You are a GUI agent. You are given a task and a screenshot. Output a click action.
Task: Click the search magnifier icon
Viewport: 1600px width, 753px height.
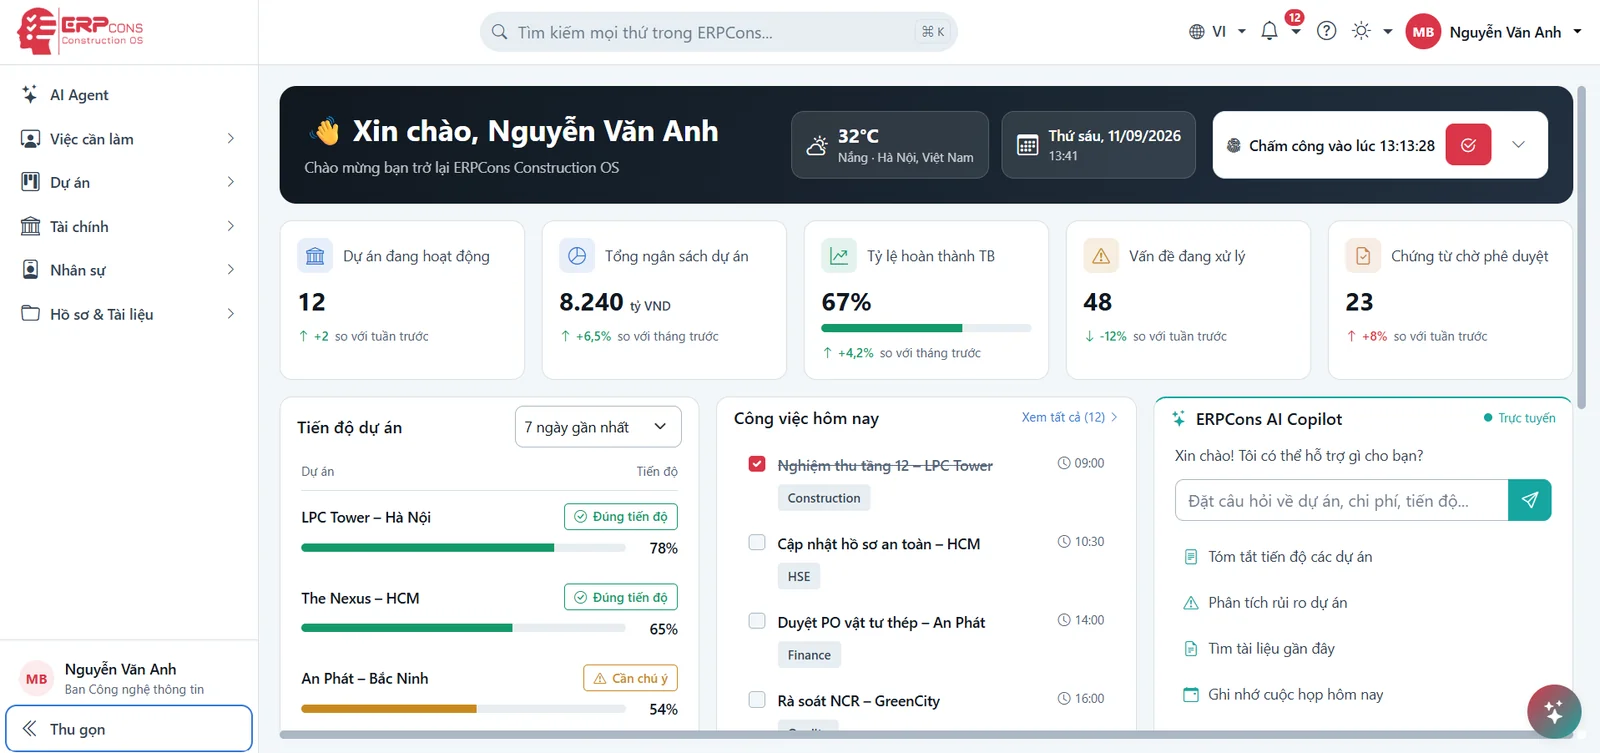499,32
